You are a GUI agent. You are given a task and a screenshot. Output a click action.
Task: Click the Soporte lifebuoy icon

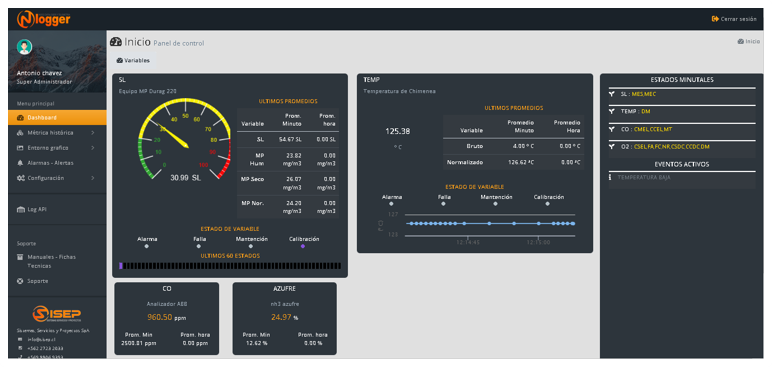click(21, 281)
